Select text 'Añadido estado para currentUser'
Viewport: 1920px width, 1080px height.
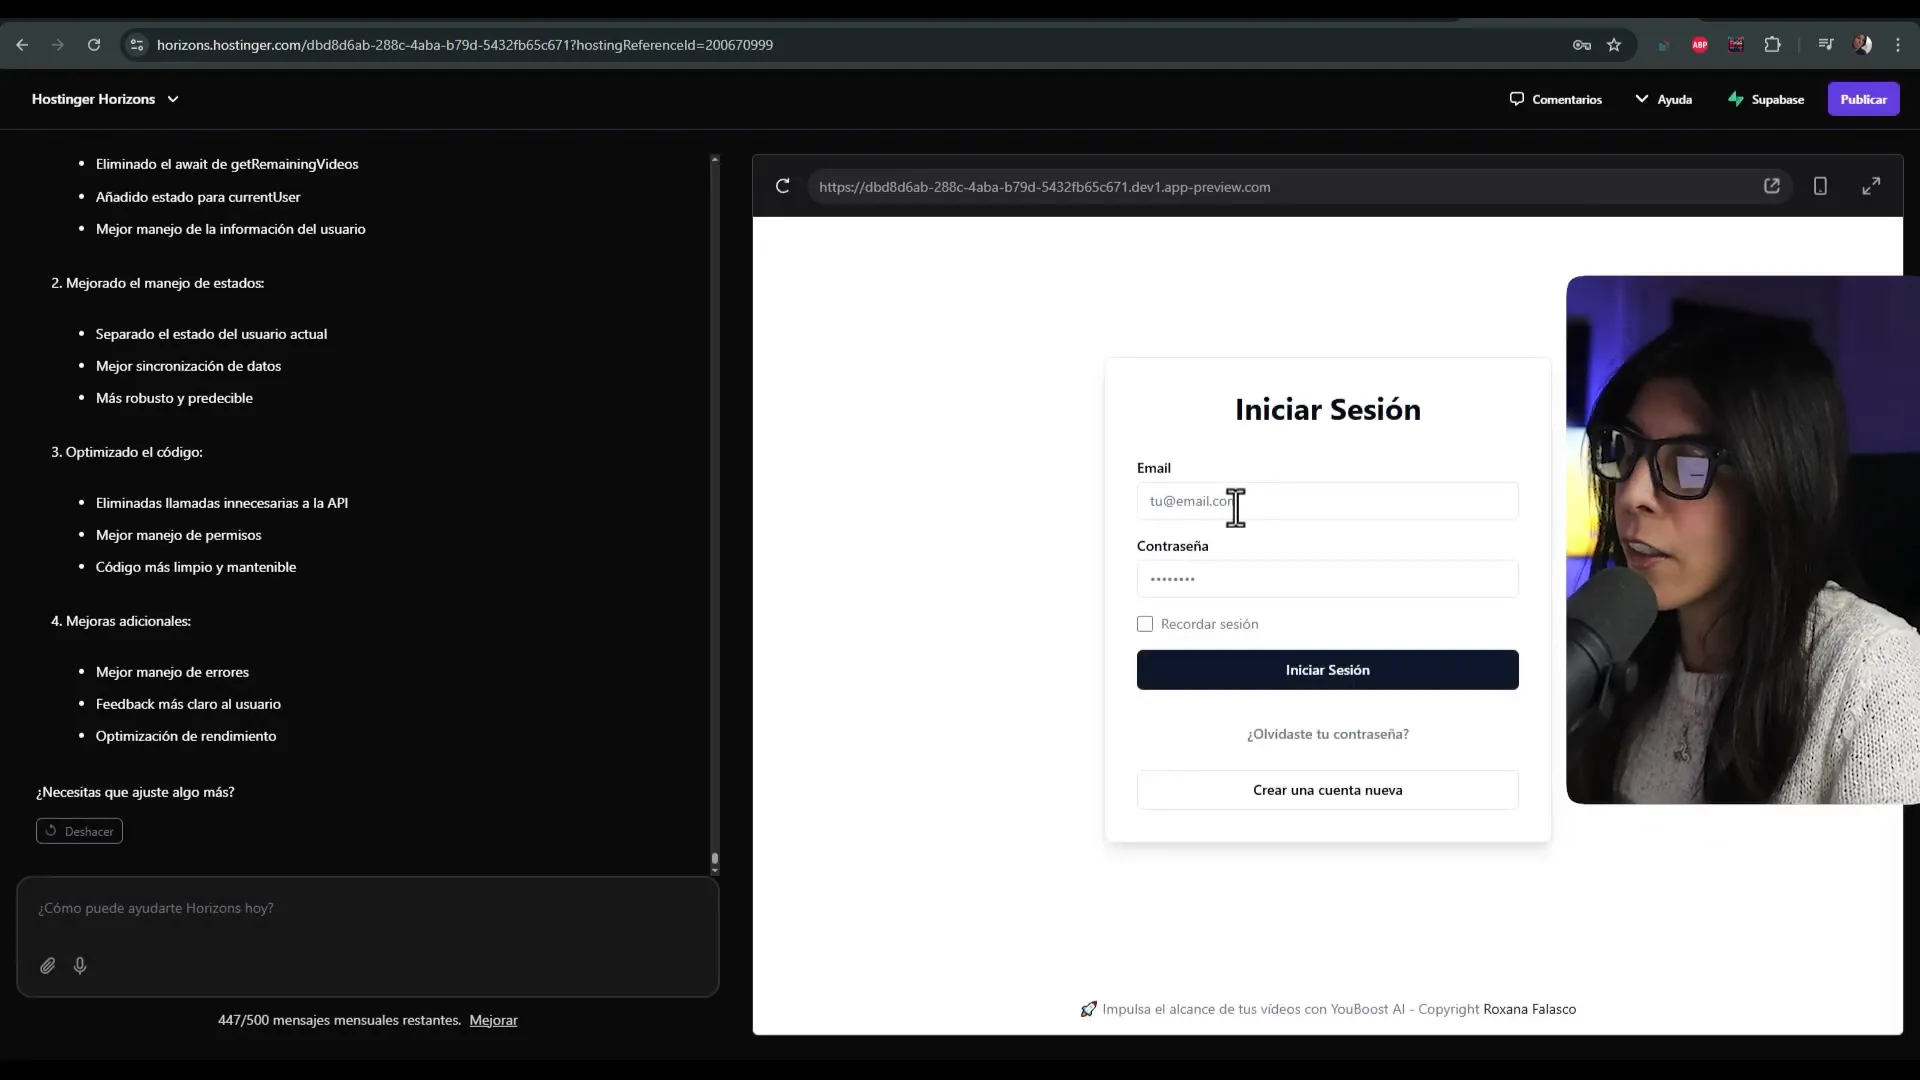(198, 197)
